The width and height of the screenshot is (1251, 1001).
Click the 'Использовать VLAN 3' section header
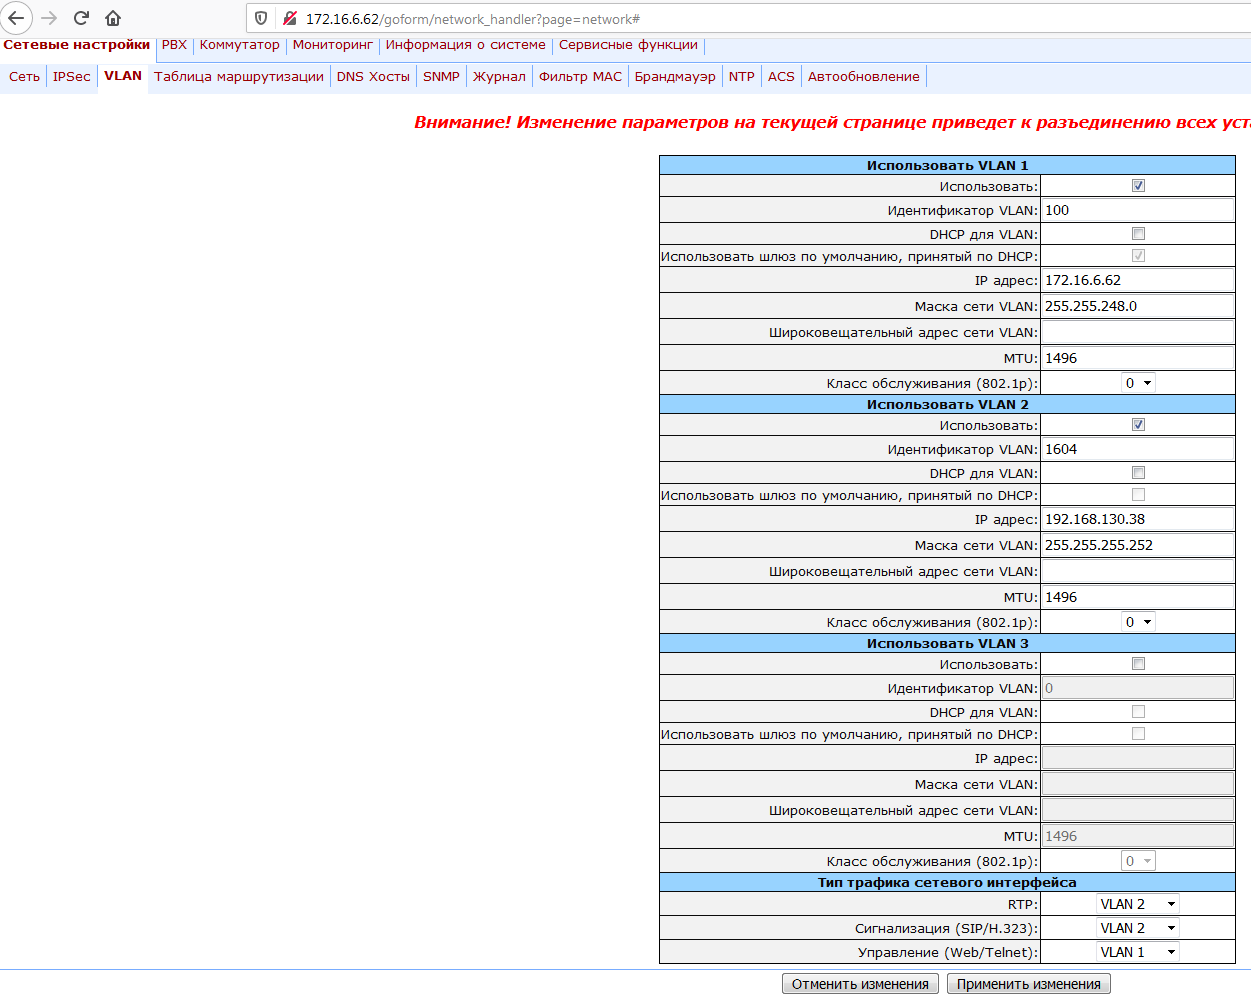click(947, 644)
